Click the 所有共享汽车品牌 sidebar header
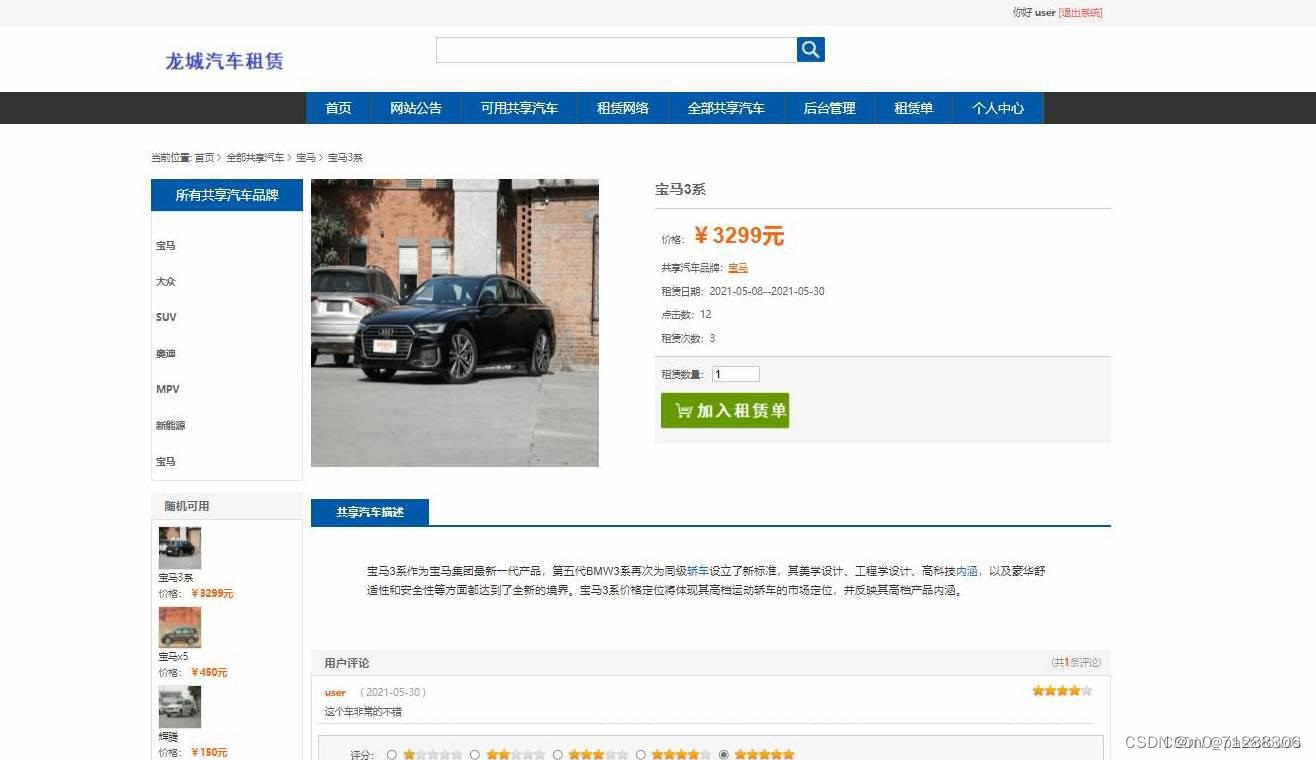Screen dimensions: 1316x760 click(227, 195)
